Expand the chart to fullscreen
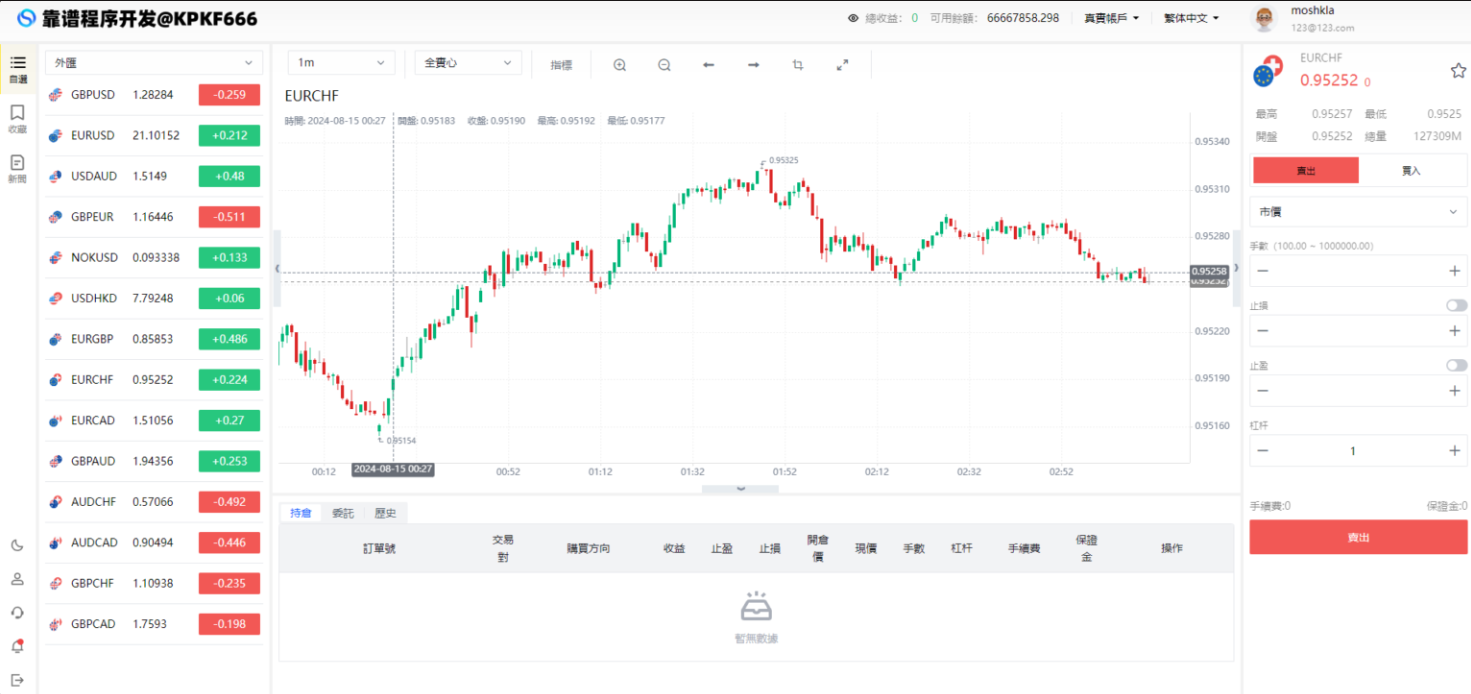Viewport: 1471px width, 694px height. click(842, 65)
